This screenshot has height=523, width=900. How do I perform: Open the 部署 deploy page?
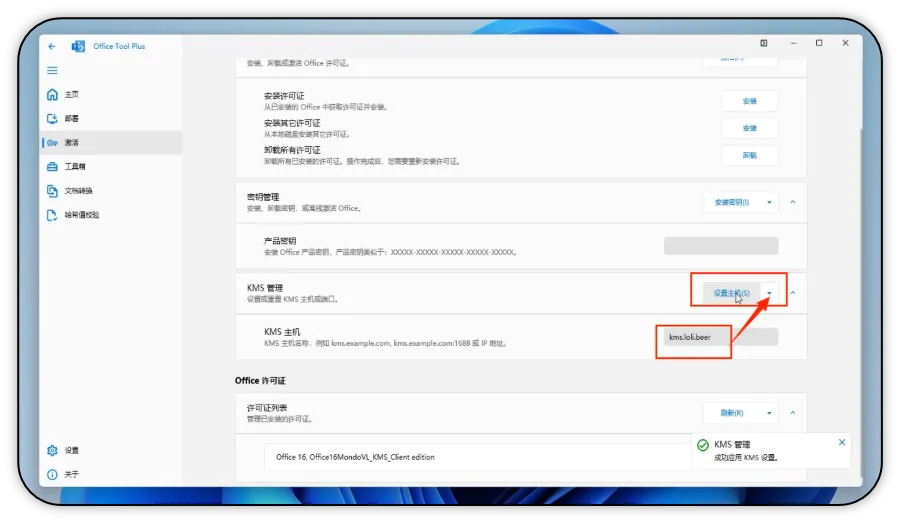tap(111, 118)
